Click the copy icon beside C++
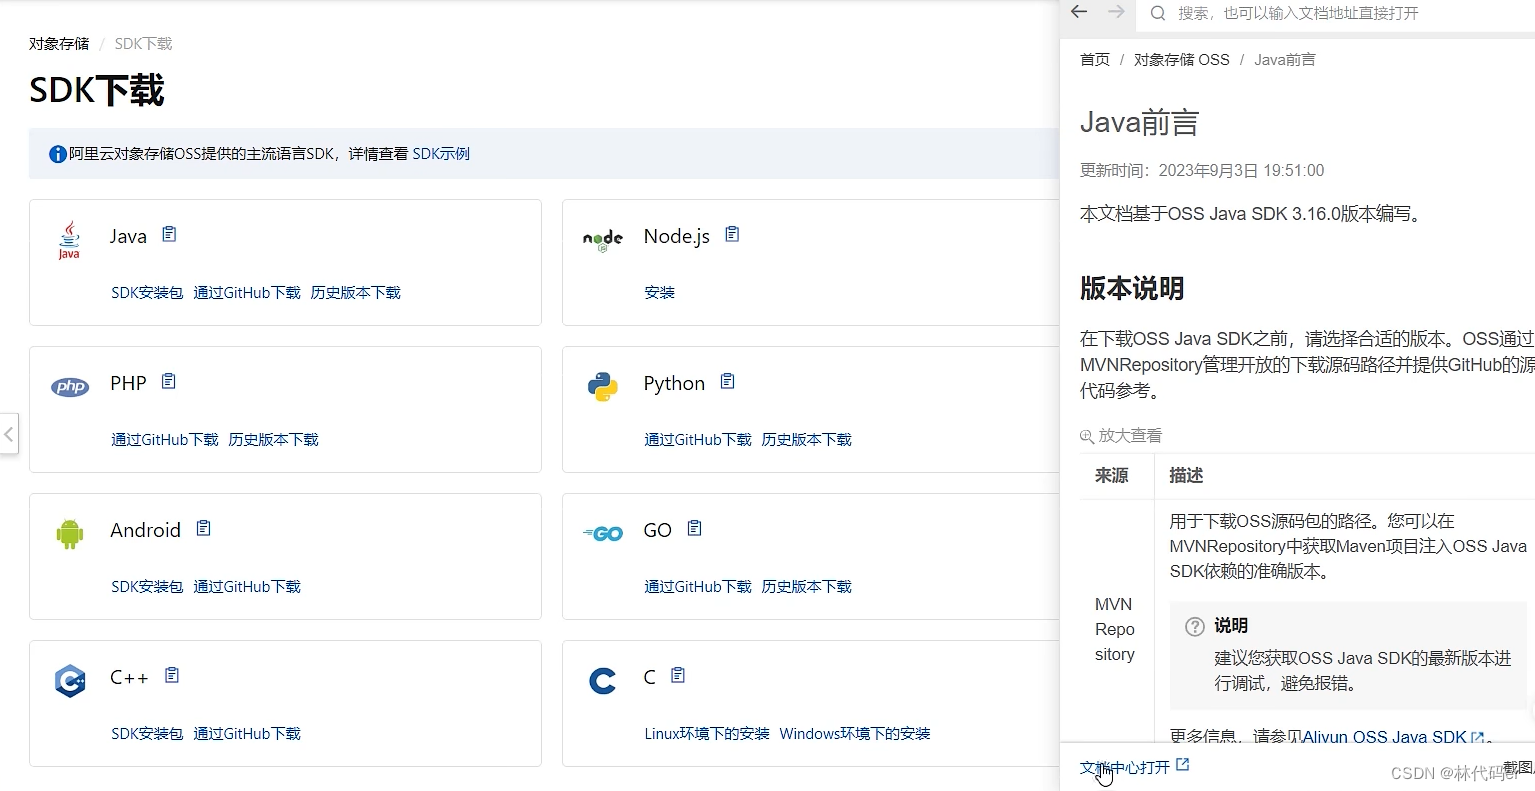Screen dimensions: 1535x791 pyautogui.click(x=171, y=675)
